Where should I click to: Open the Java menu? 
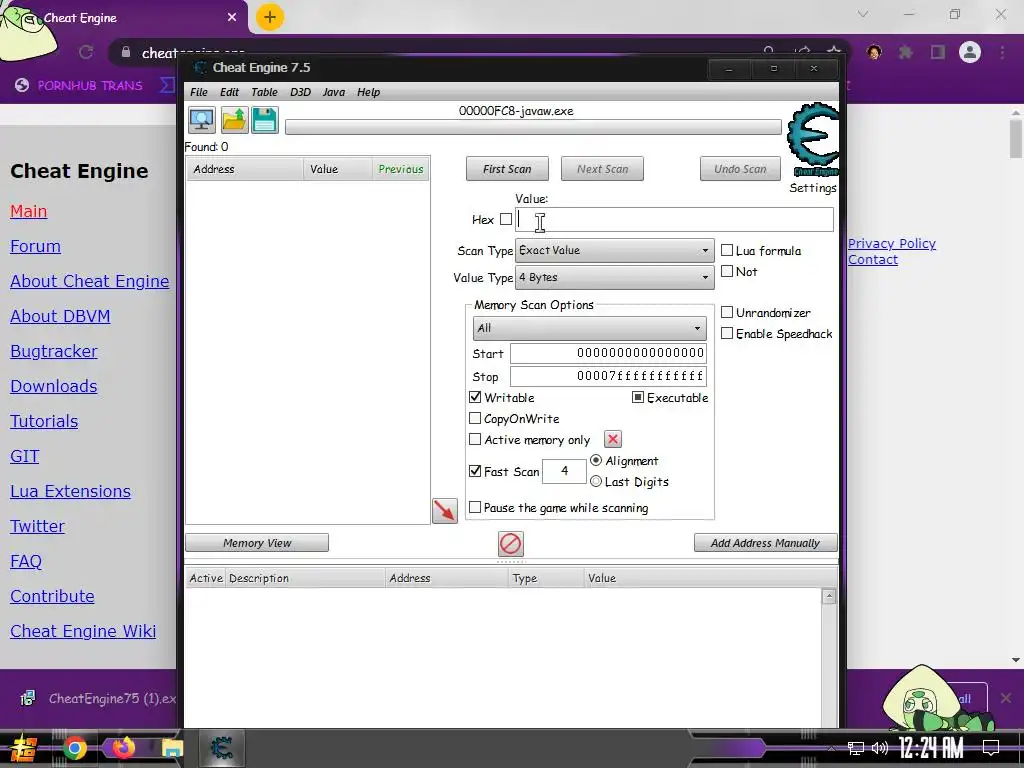click(334, 92)
